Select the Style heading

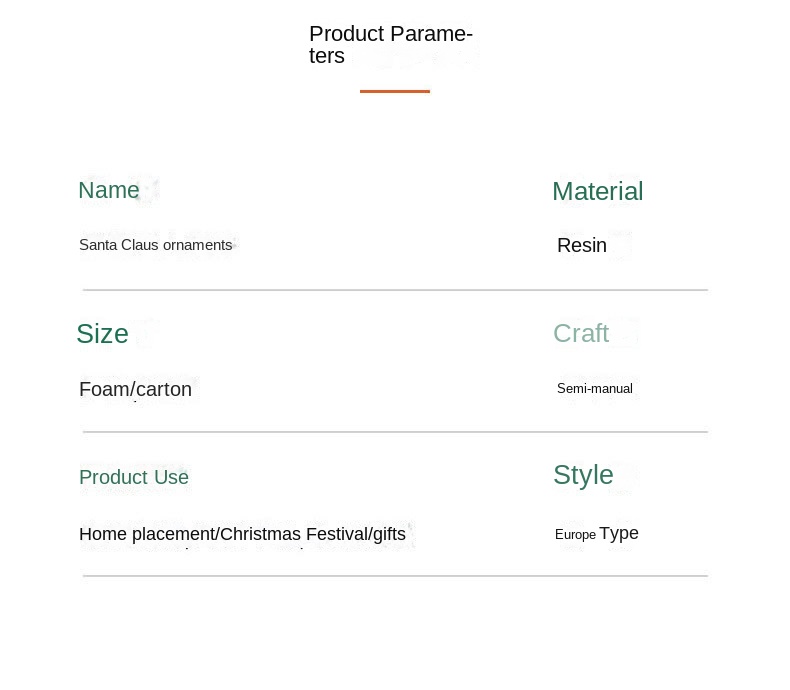click(x=583, y=475)
